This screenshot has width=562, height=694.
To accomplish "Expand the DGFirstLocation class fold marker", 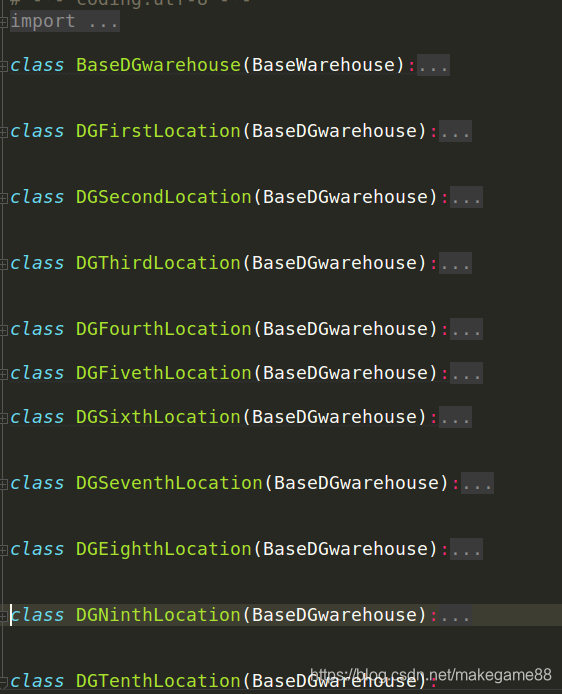I will [x=3, y=132].
